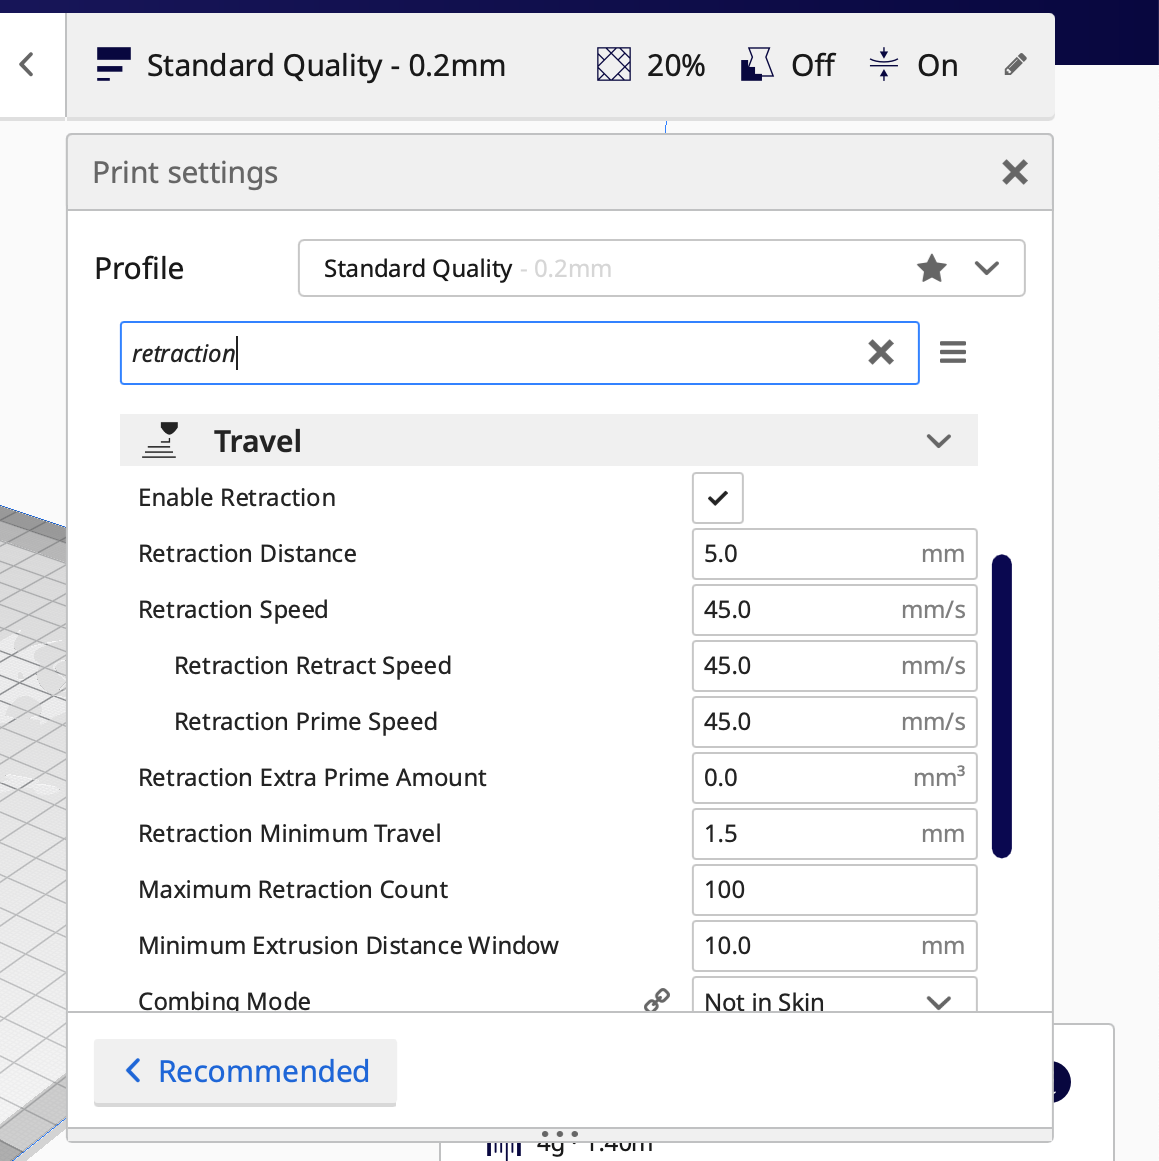Click the Retraction Distance label
Viewport: 1159px width, 1161px height.
pyautogui.click(x=247, y=554)
